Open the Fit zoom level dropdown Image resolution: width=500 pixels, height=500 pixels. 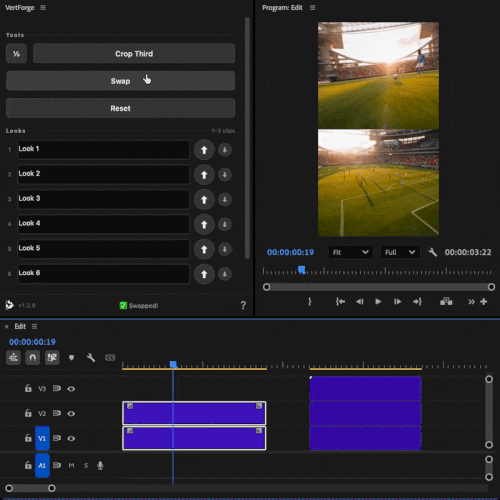point(350,252)
